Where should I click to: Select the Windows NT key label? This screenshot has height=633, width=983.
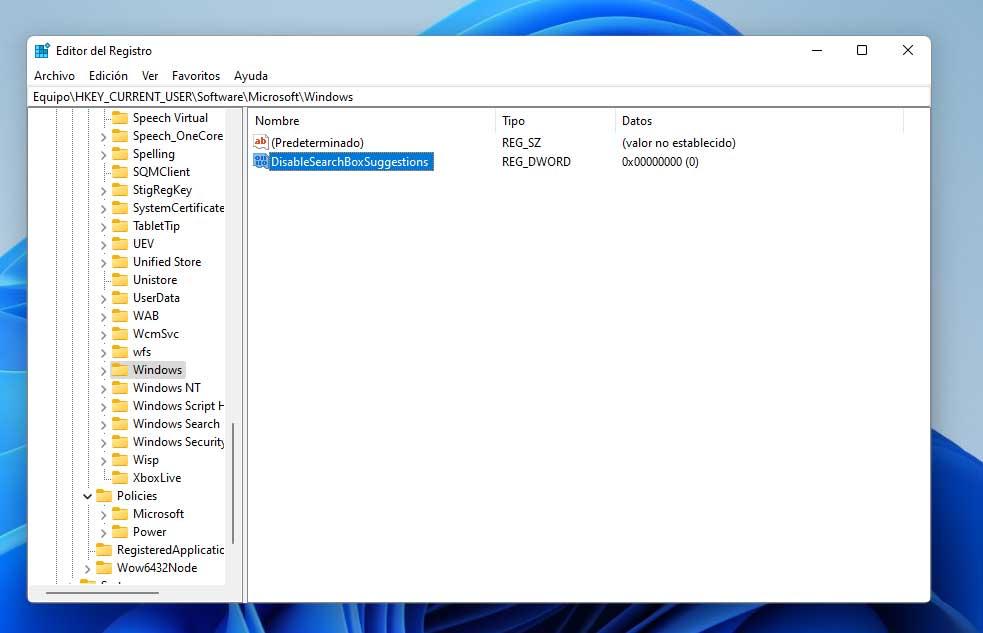coord(167,388)
